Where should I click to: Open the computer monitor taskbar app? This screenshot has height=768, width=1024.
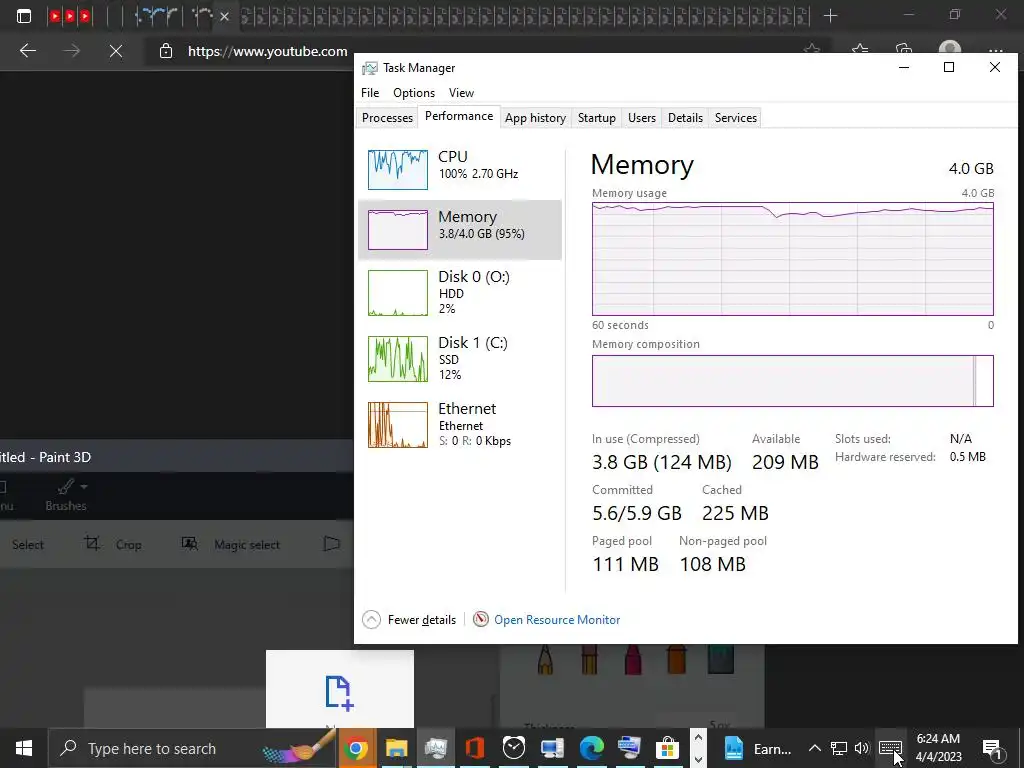point(552,748)
